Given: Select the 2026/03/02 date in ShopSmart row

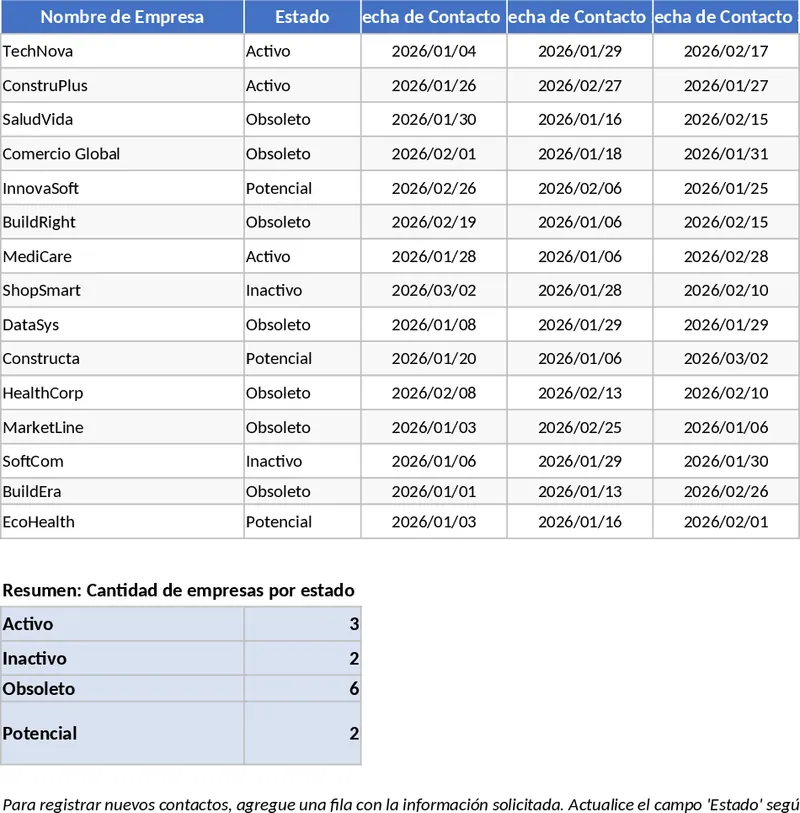Looking at the screenshot, I should coord(434,291).
